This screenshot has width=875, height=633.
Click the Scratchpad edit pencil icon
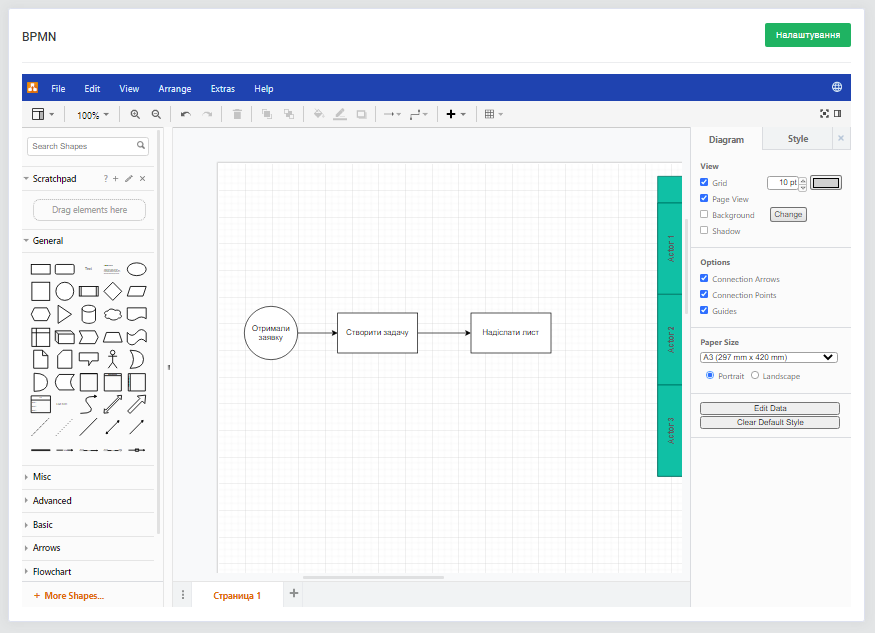pyautogui.click(x=128, y=179)
